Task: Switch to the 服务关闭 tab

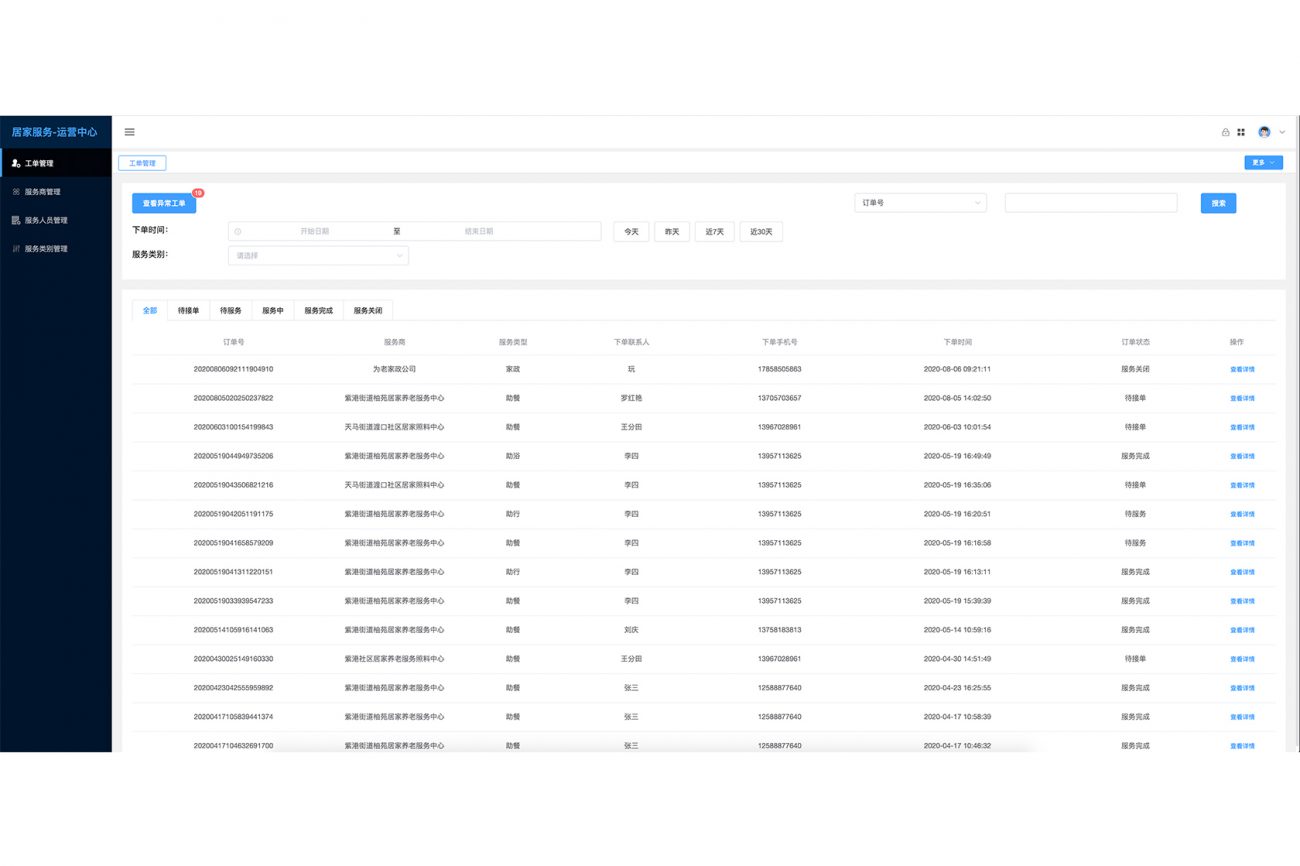Action: point(368,311)
